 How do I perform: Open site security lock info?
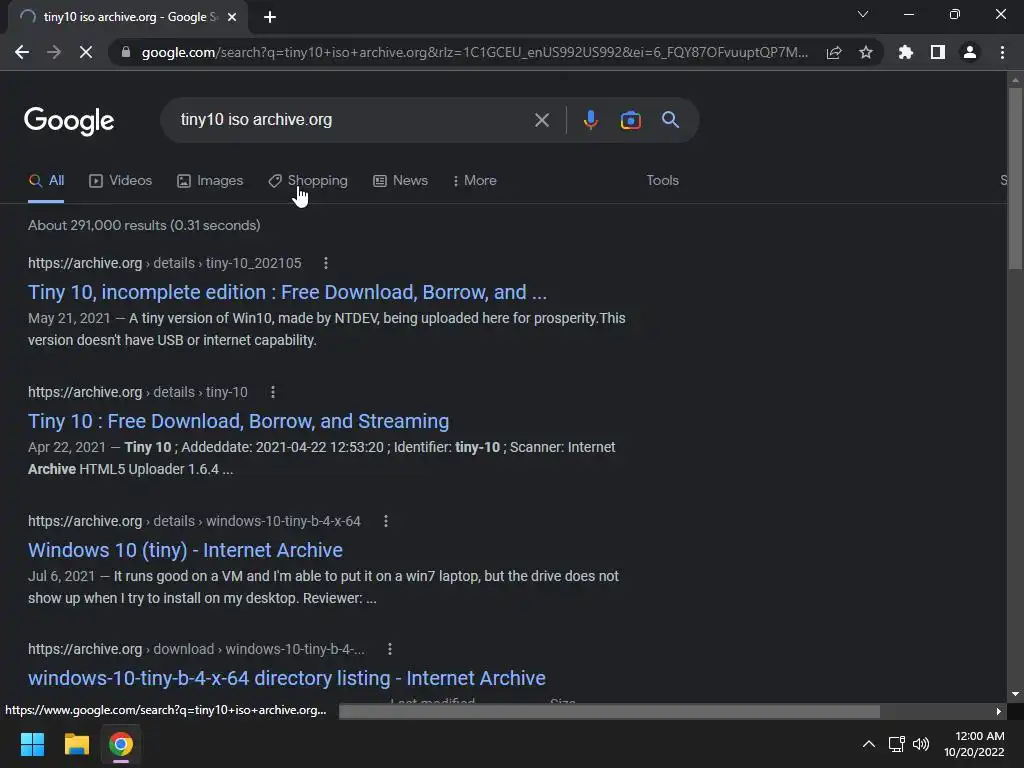click(x=126, y=52)
